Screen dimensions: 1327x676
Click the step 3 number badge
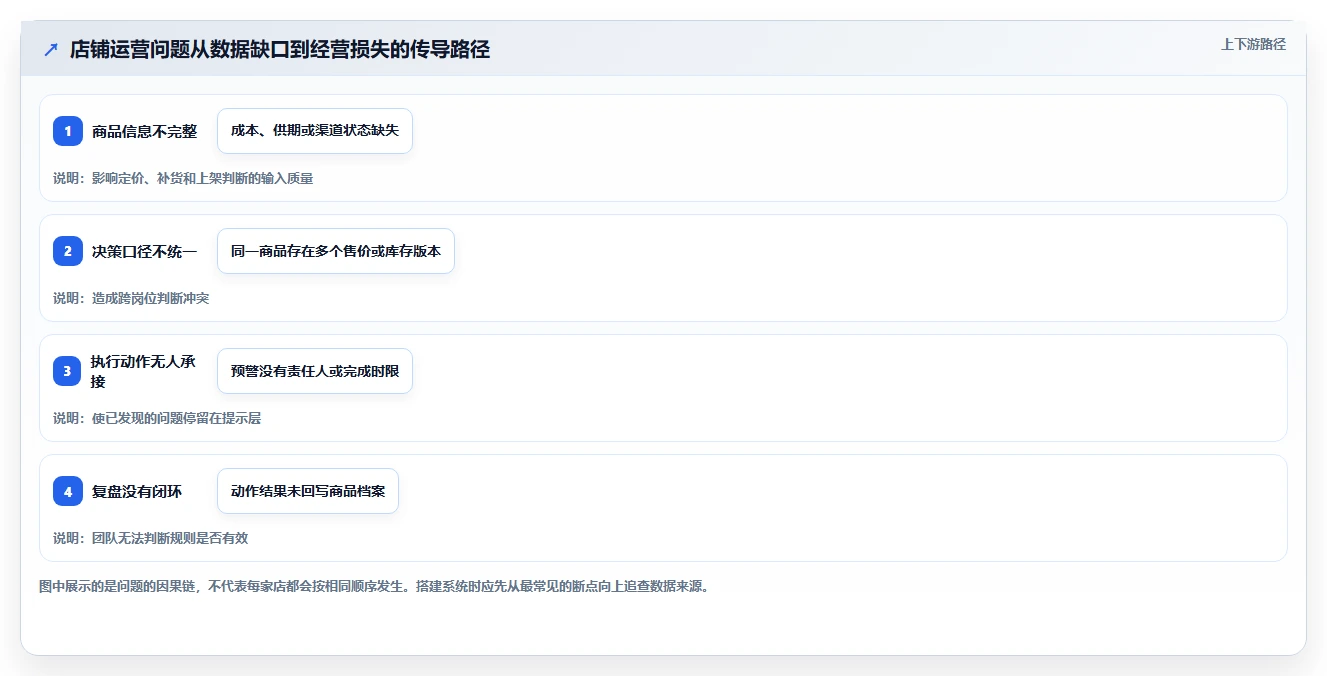pos(68,371)
